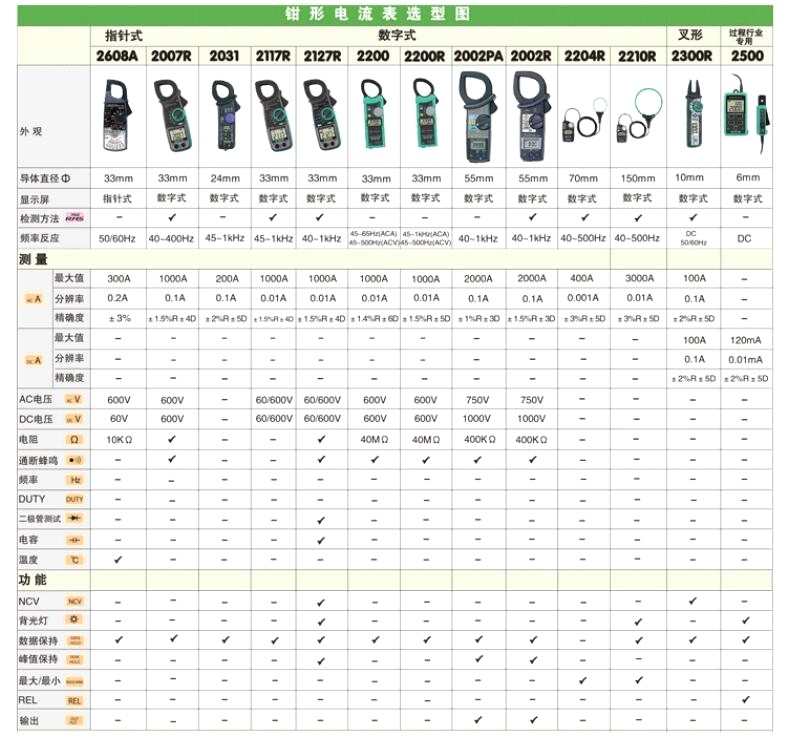The height and width of the screenshot is (737, 790).
Task: Select the 2300R model column header
Action: click(691, 56)
